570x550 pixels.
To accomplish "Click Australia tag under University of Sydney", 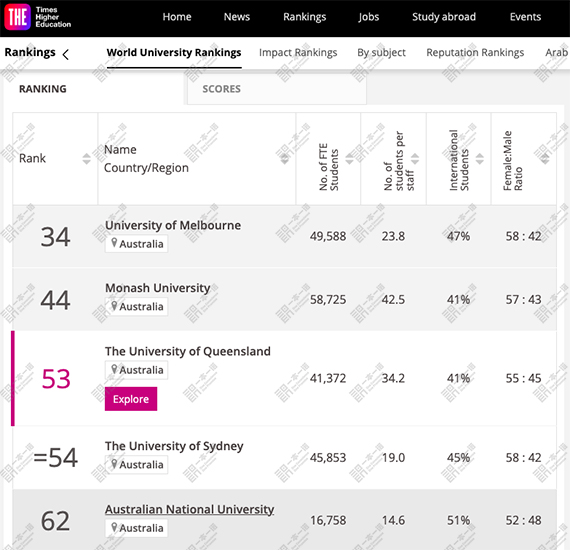I will [137, 465].
